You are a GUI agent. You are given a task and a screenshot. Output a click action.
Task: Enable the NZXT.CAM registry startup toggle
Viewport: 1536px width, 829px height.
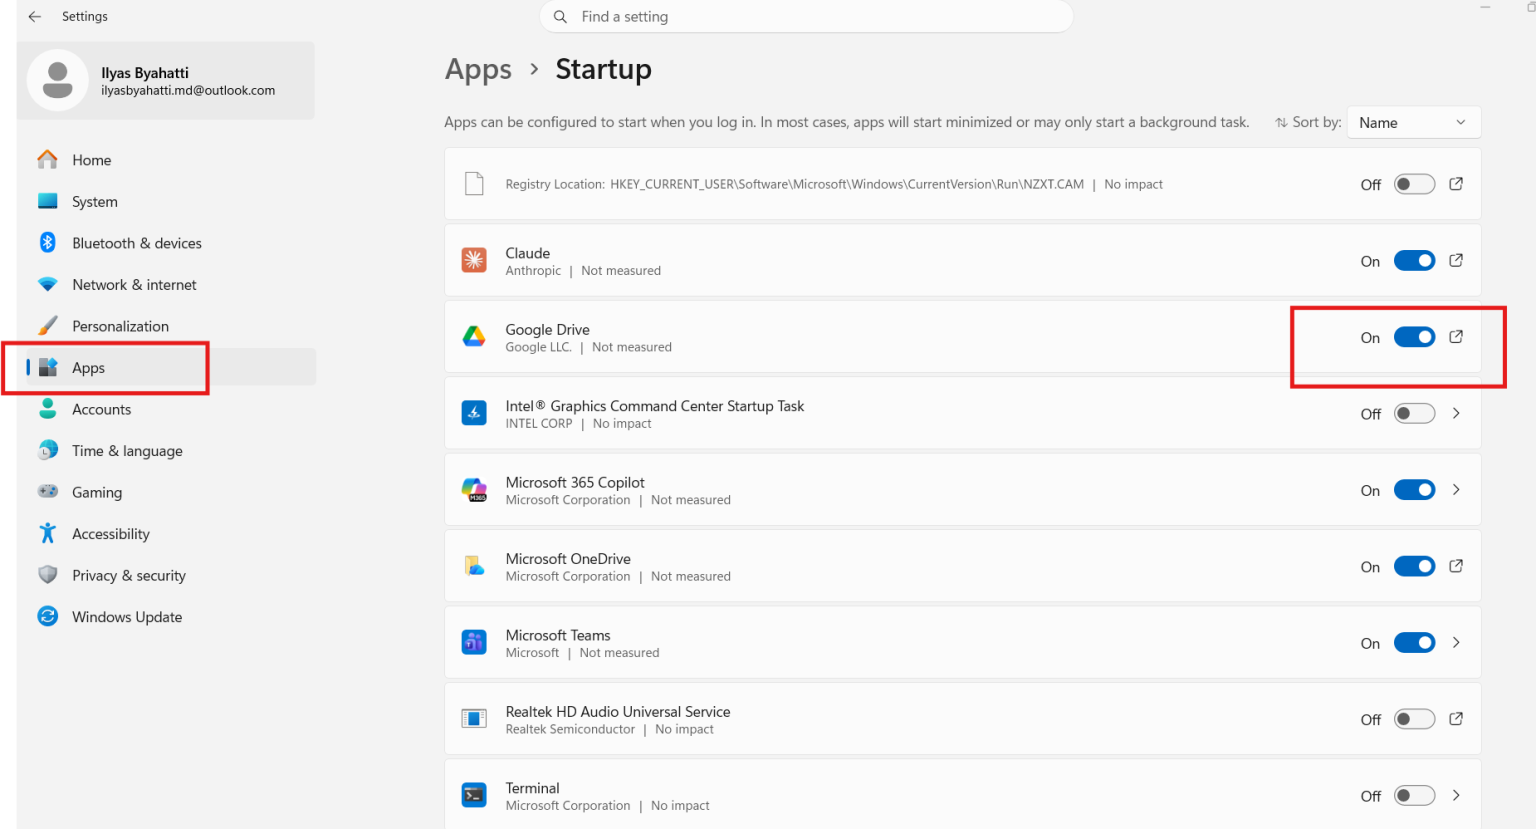pos(1414,184)
